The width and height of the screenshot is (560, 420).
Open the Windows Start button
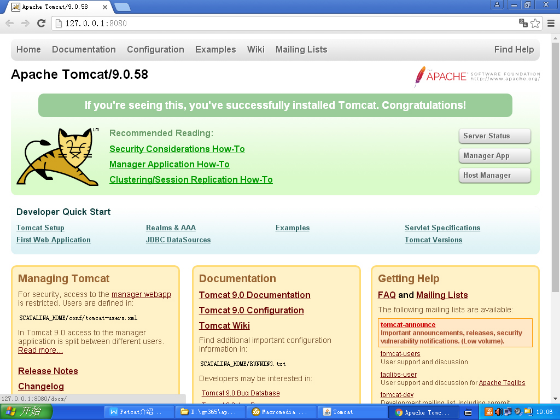(x=26, y=412)
